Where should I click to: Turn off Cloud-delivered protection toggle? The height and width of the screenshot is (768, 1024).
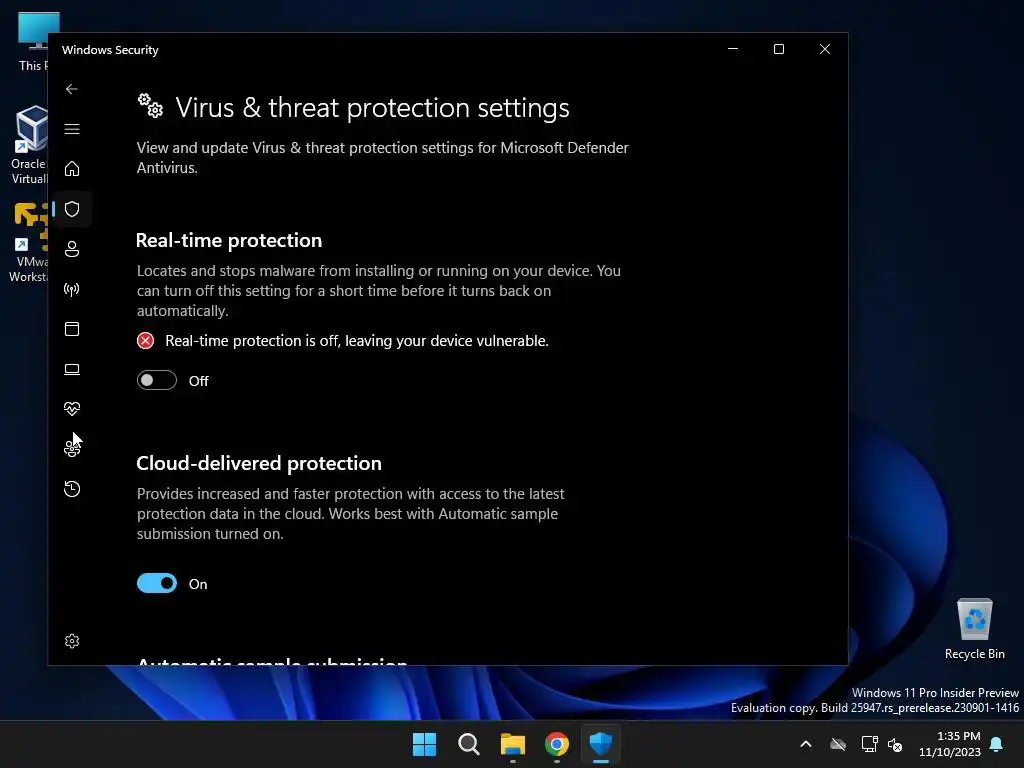(x=157, y=583)
